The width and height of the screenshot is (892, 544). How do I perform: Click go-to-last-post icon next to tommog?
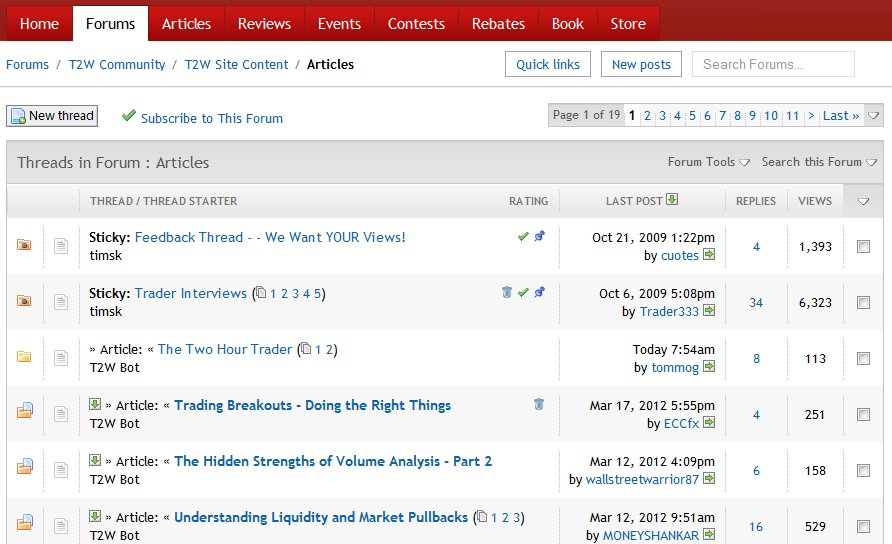pyautogui.click(x=710, y=368)
